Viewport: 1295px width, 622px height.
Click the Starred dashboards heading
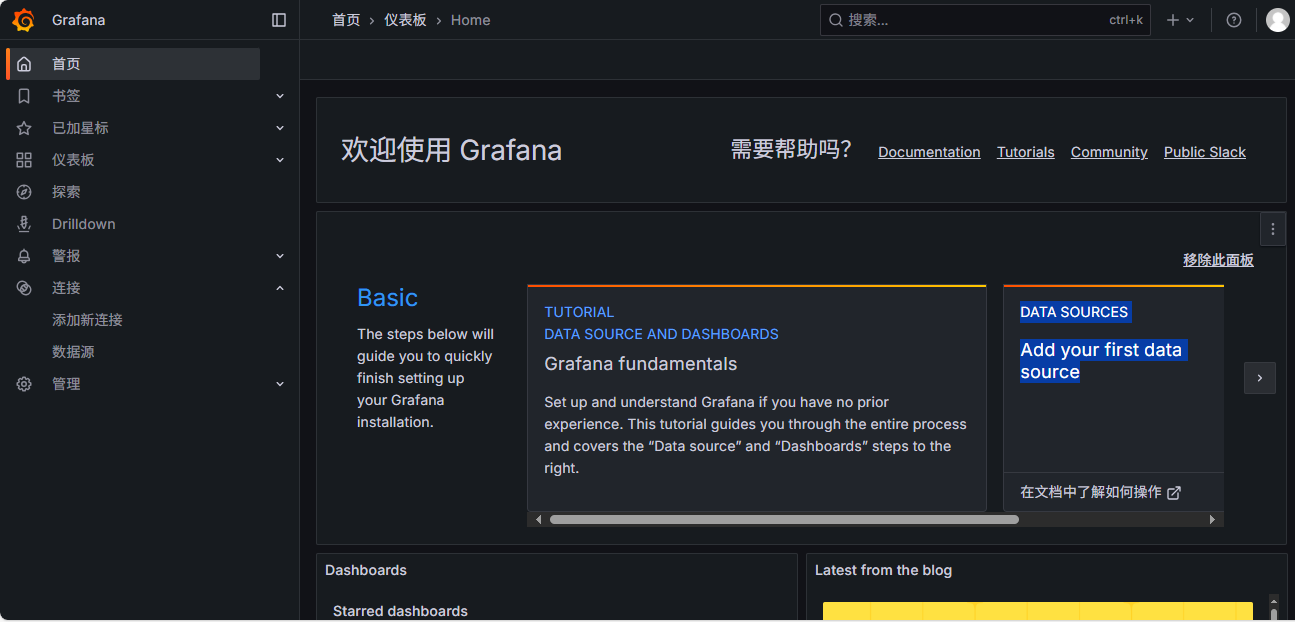click(x=400, y=611)
